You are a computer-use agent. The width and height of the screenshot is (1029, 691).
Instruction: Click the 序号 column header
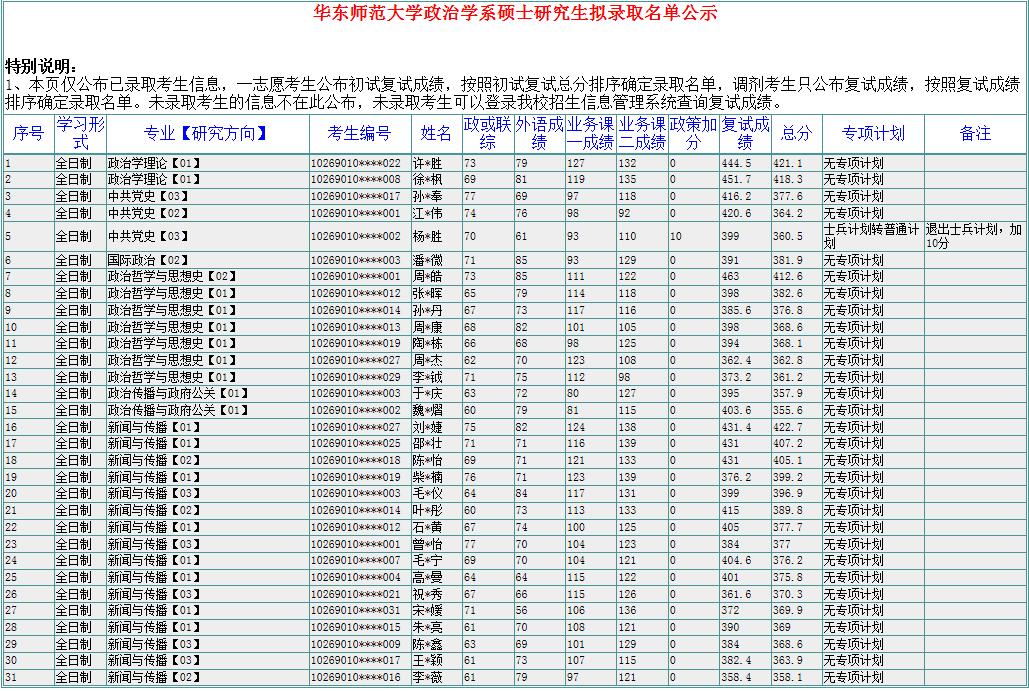[28, 134]
